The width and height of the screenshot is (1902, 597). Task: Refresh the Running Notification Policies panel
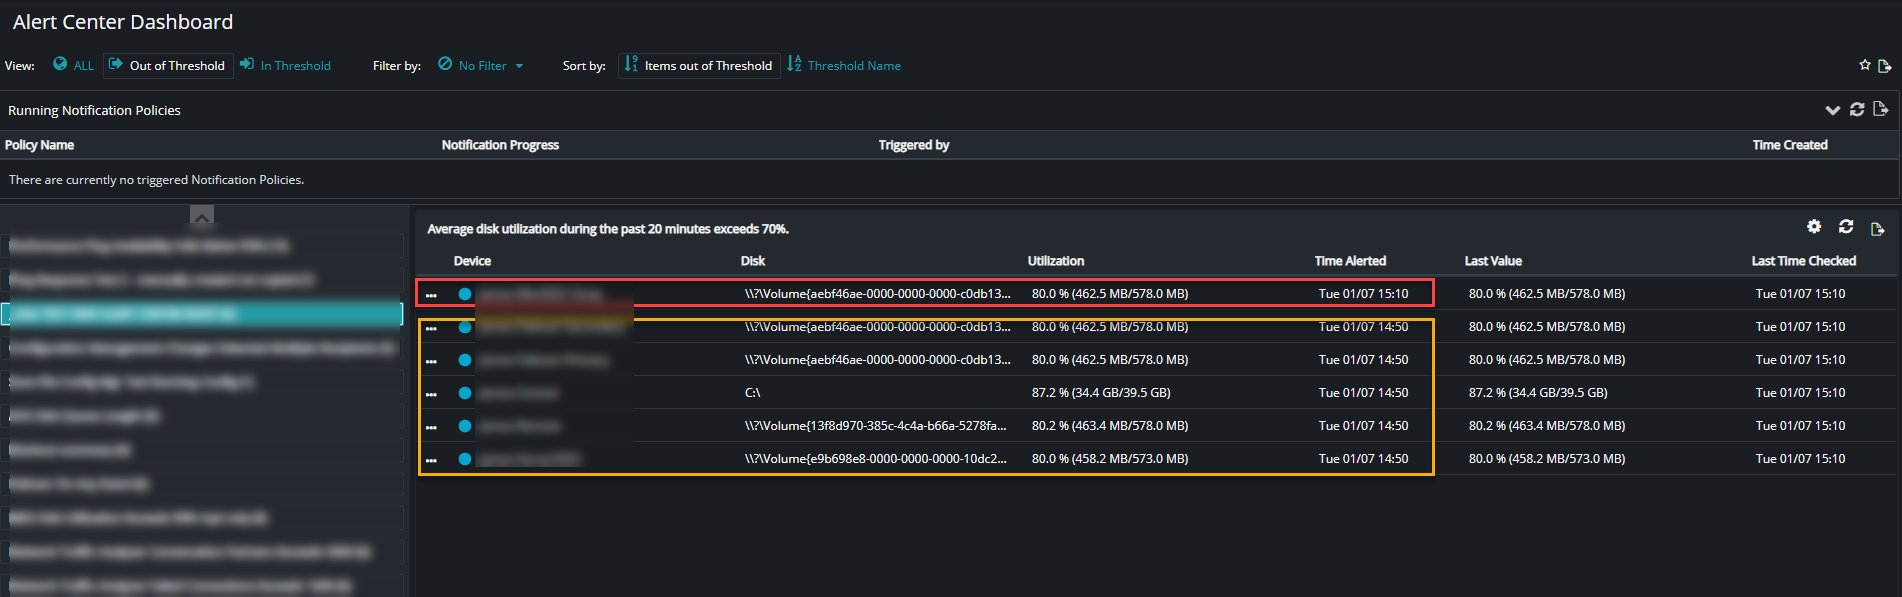click(x=1857, y=109)
